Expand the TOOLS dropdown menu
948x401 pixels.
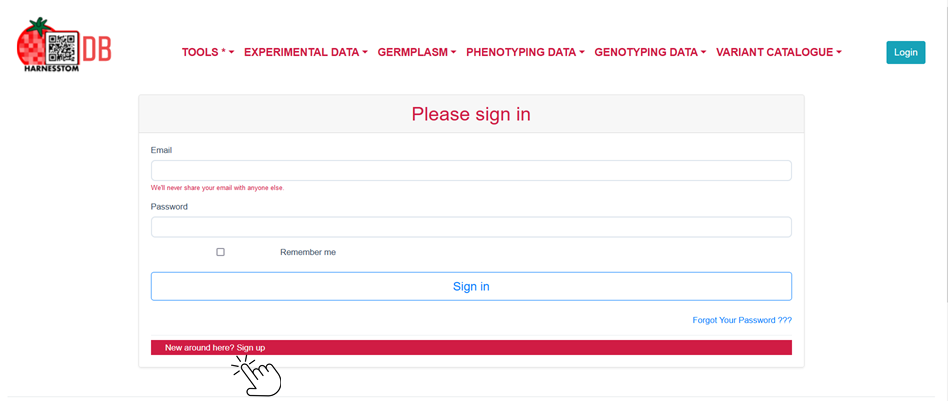coord(208,52)
